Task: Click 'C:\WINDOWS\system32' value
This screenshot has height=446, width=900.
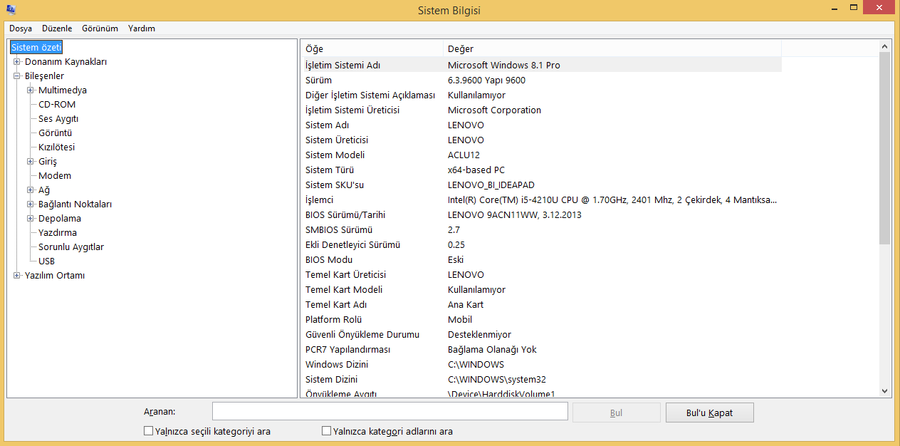Action: coord(495,379)
